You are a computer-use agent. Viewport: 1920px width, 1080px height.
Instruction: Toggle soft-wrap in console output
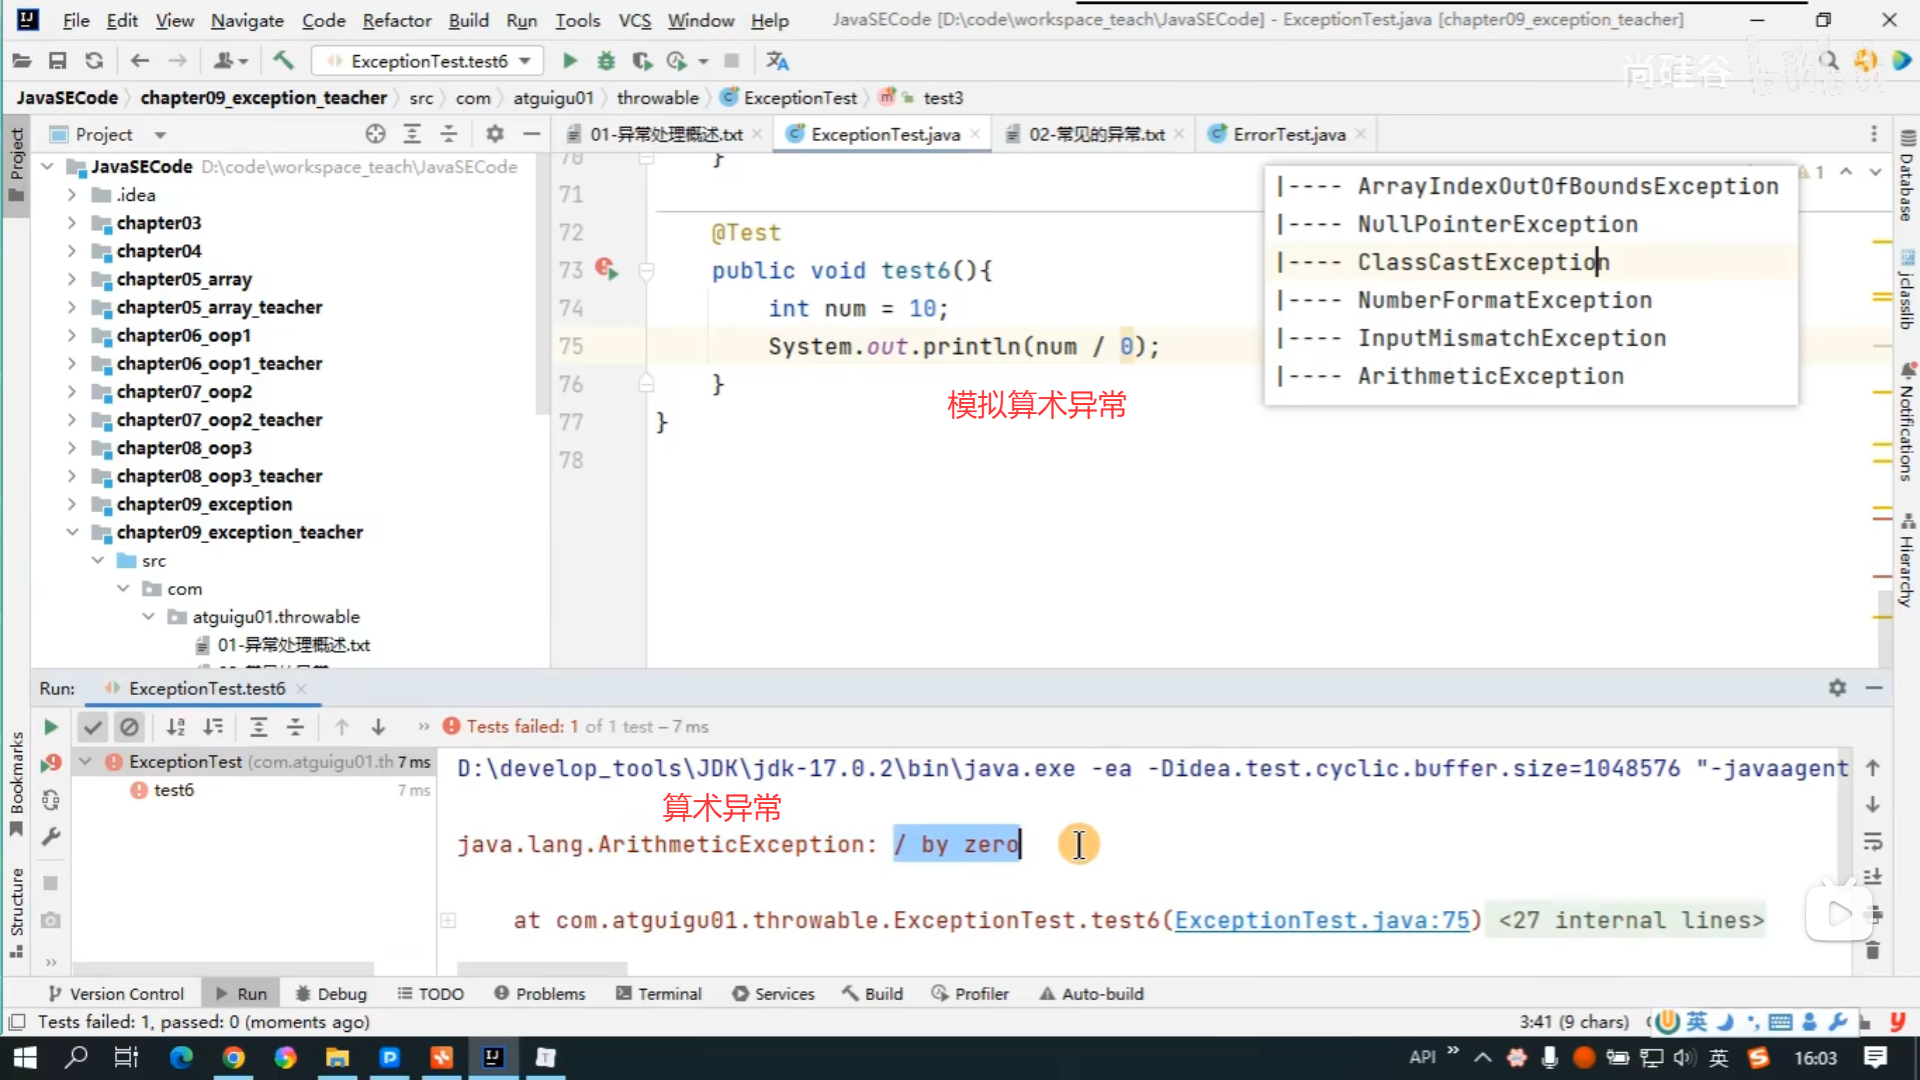tap(1873, 841)
